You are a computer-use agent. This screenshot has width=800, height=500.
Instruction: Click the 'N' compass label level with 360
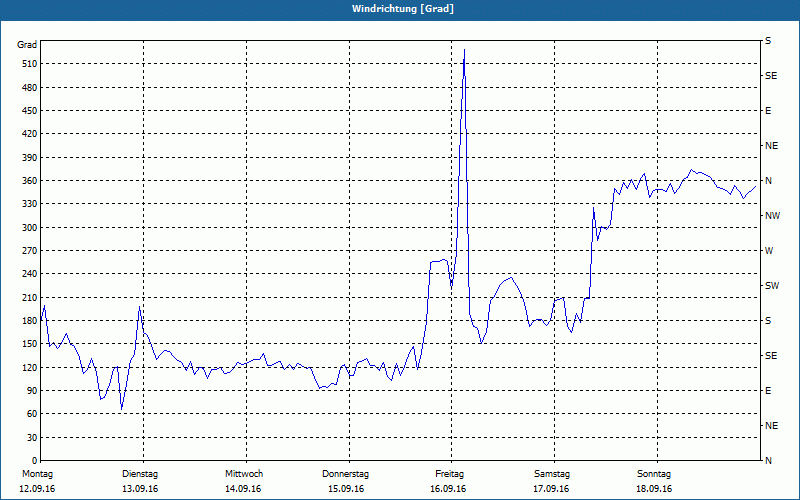tap(768, 181)
